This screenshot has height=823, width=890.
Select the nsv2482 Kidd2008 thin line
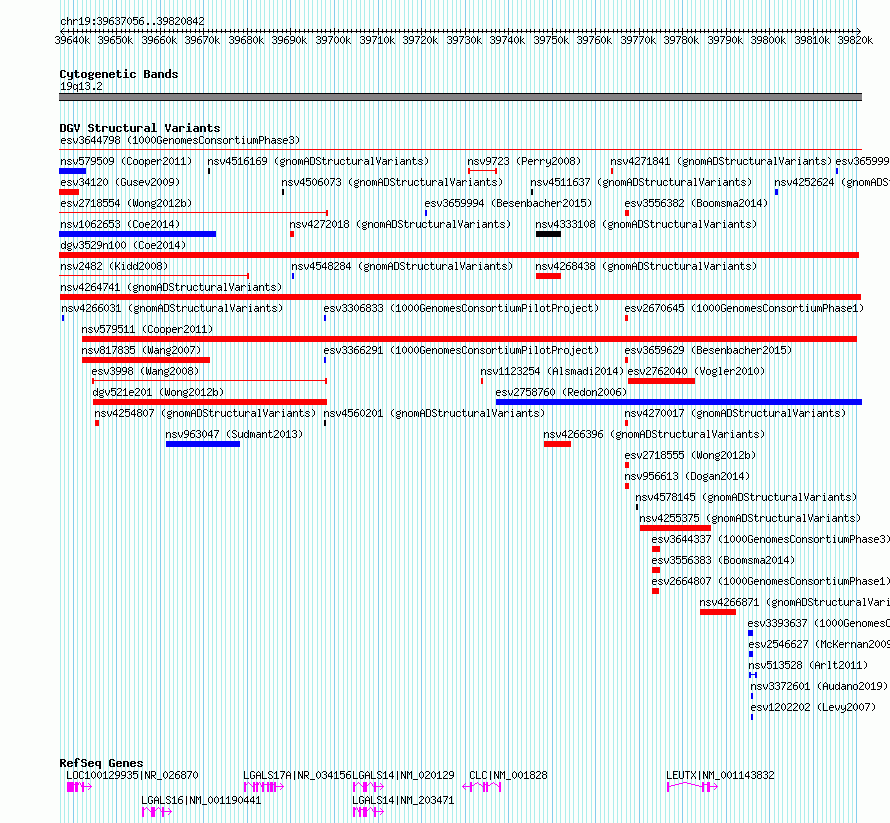coord(154,276)
